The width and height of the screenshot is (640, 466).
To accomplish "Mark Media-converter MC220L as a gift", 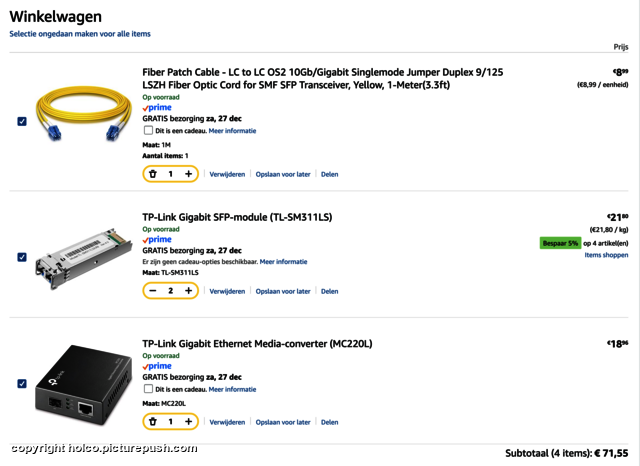I will [x=148, y=389].
